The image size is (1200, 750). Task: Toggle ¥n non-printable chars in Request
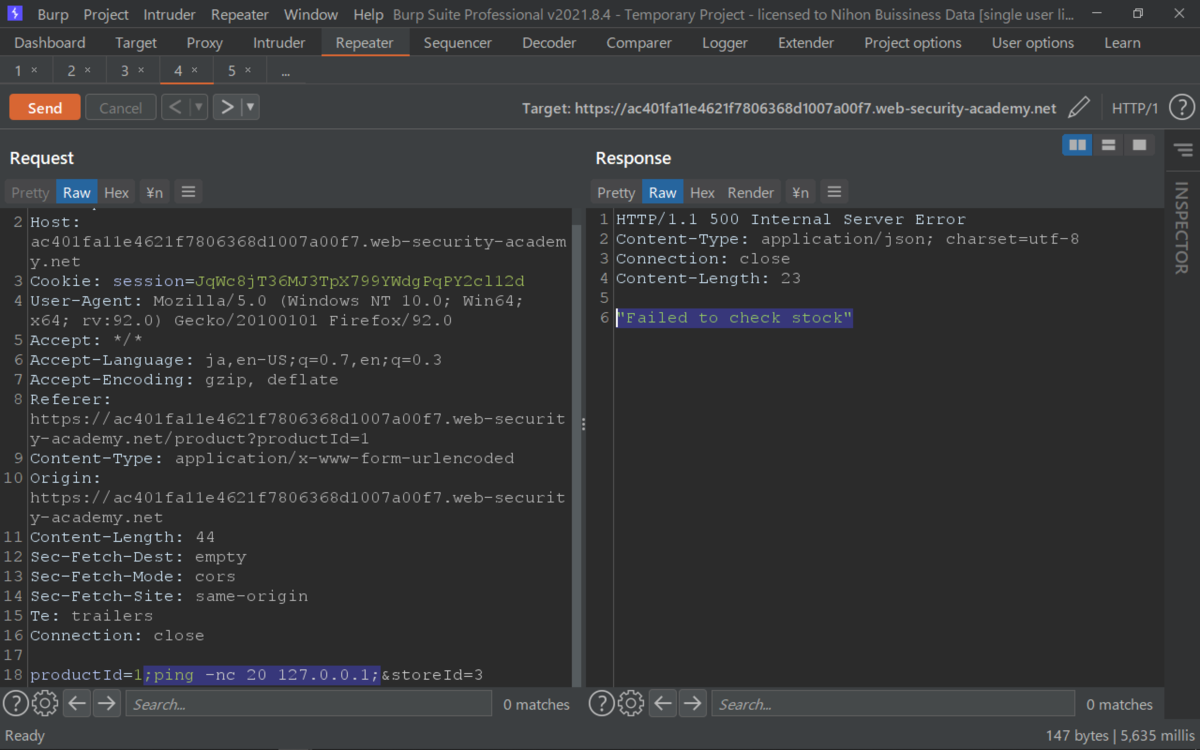(x=155, y=192)
